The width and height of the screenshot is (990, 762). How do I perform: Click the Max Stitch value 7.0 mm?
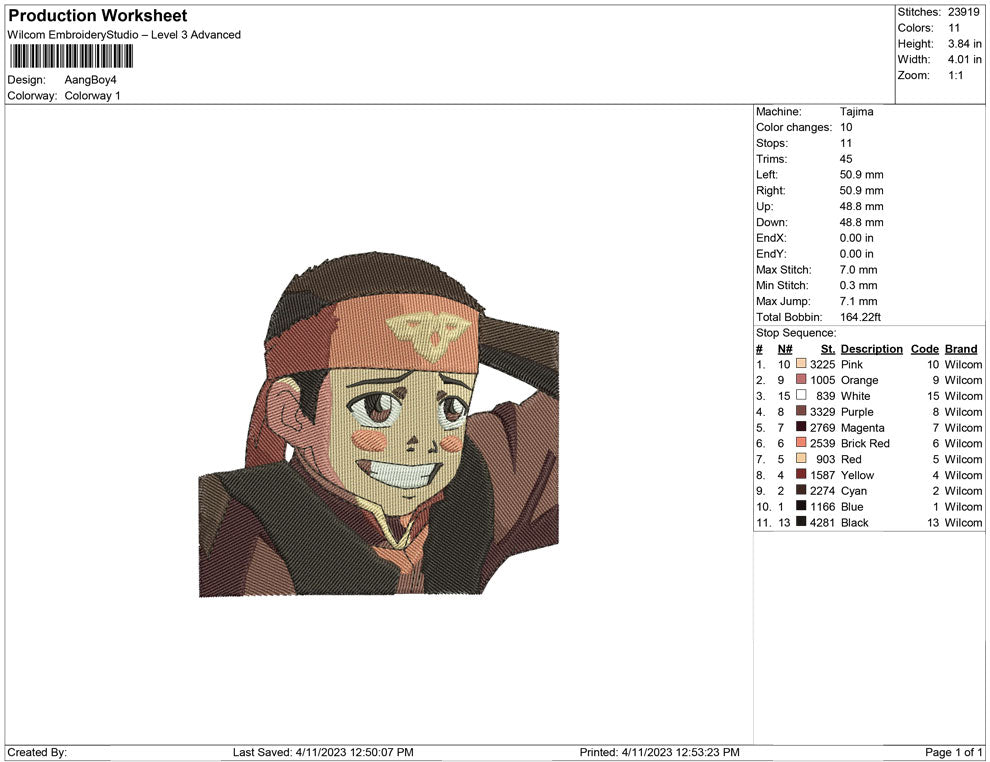point(858,270)
